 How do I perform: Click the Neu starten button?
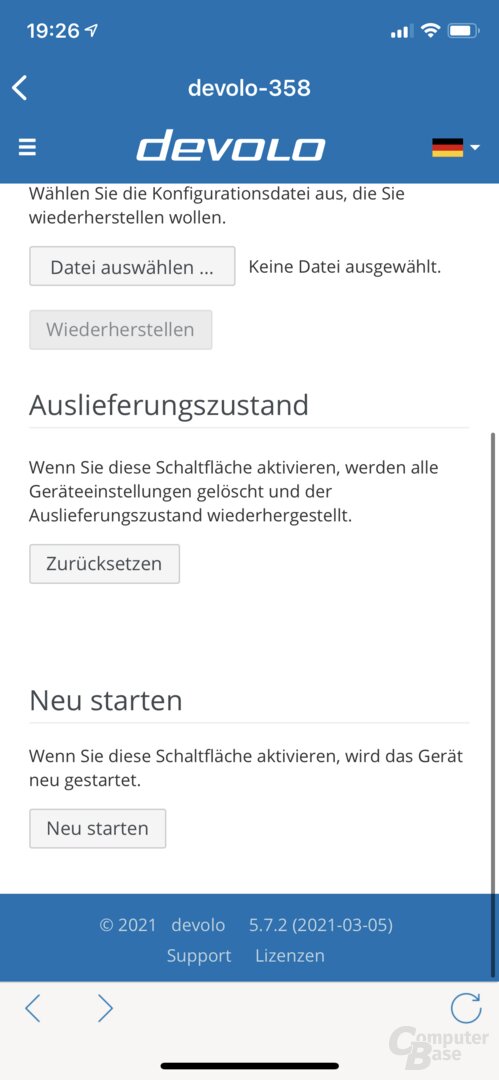click(x=98, y=828)
